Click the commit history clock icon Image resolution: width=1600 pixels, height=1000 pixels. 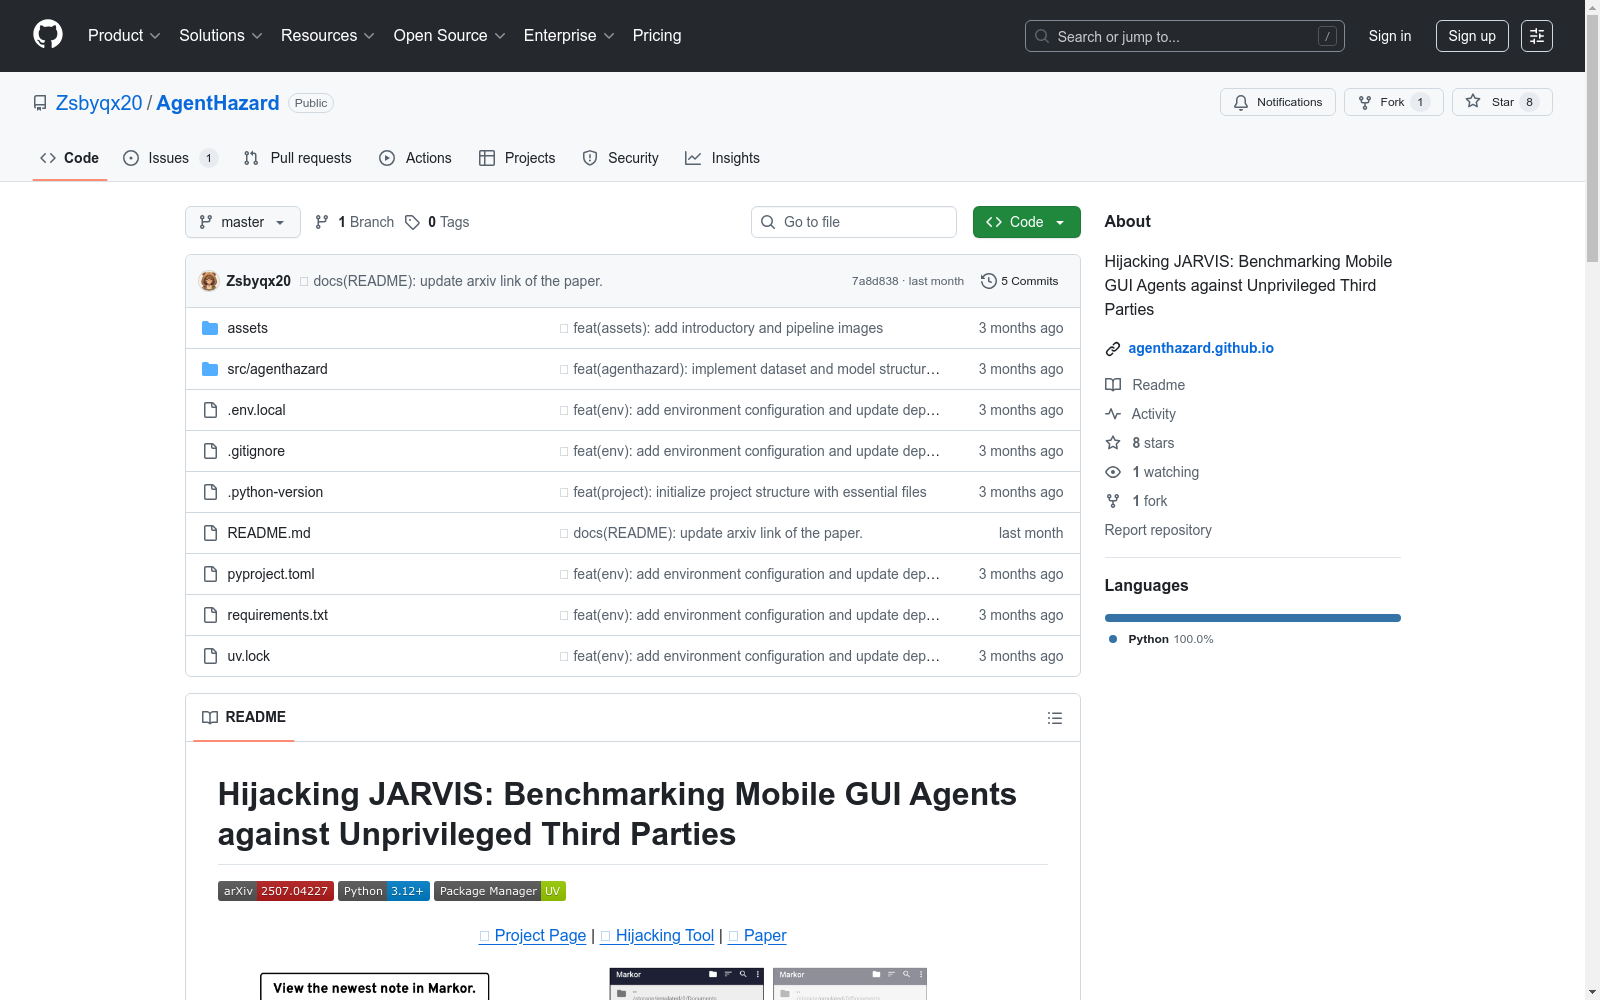[x=989, y=281]
